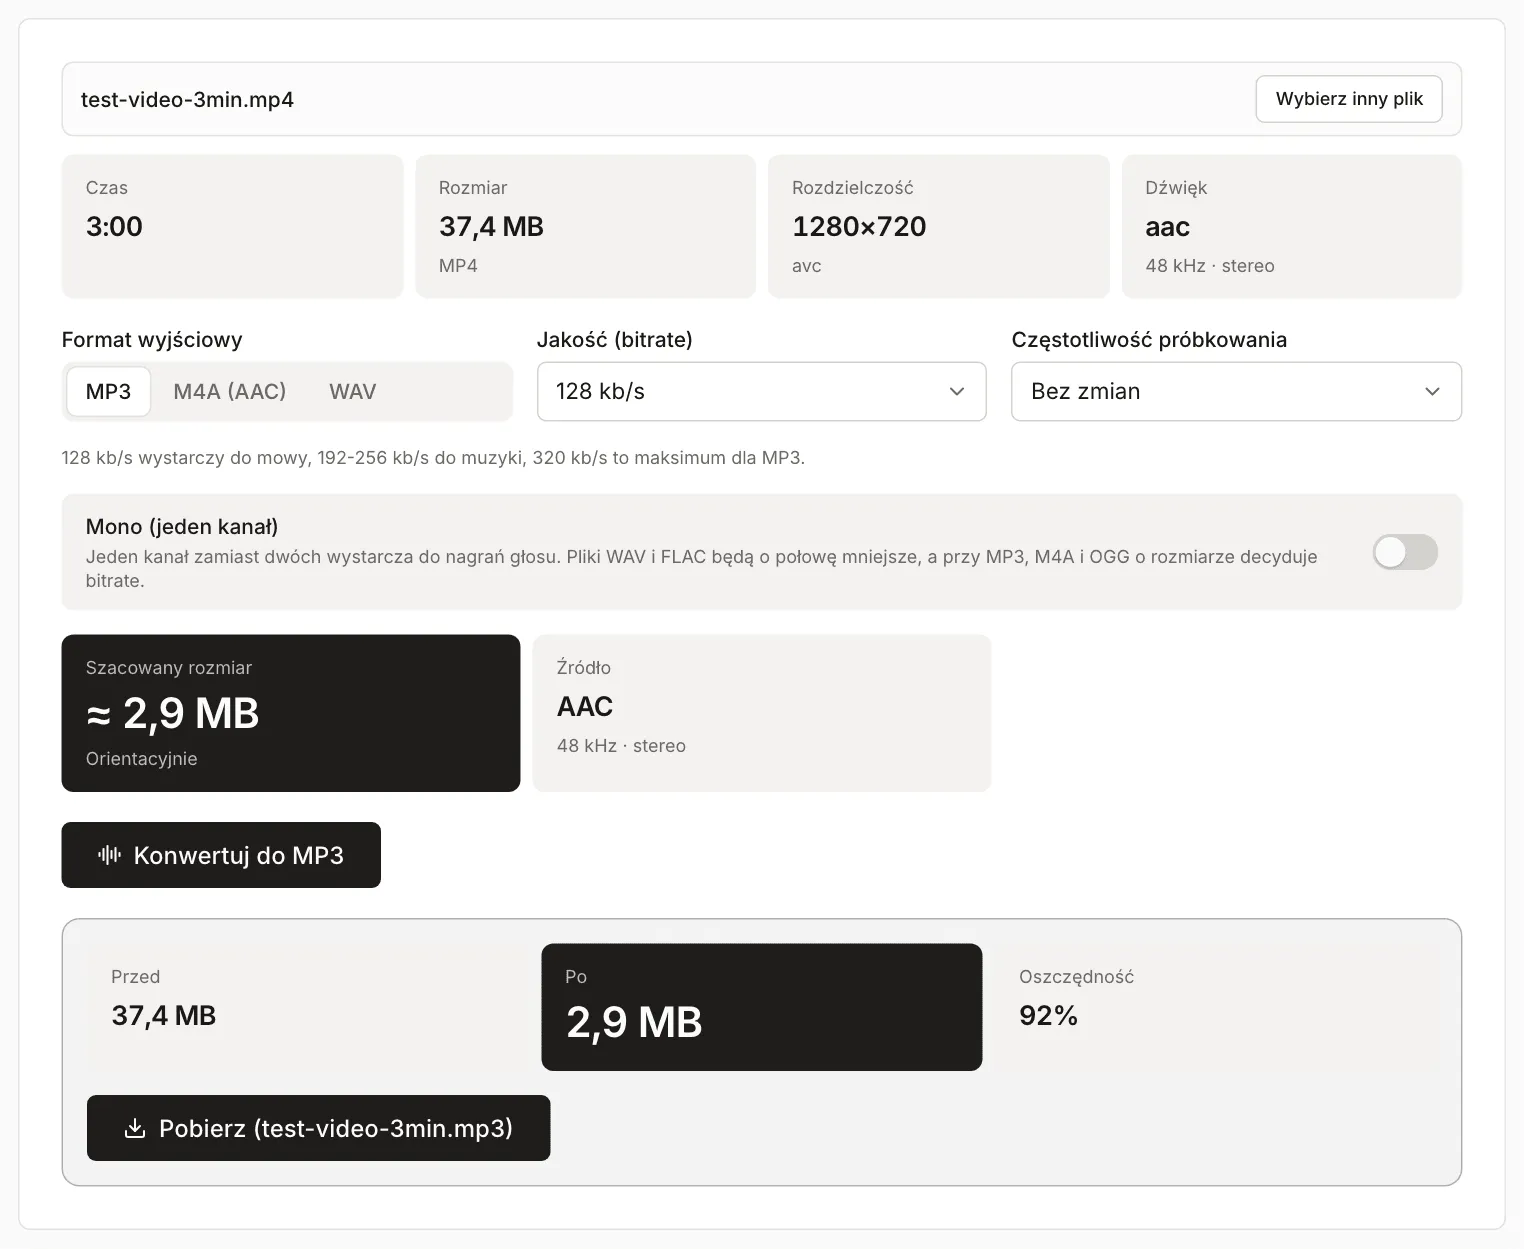This screenshot has width=1524, height=1249.
Task: Click the estimated size ≈ 2,9 MB
Action: [x=172, y=713]
